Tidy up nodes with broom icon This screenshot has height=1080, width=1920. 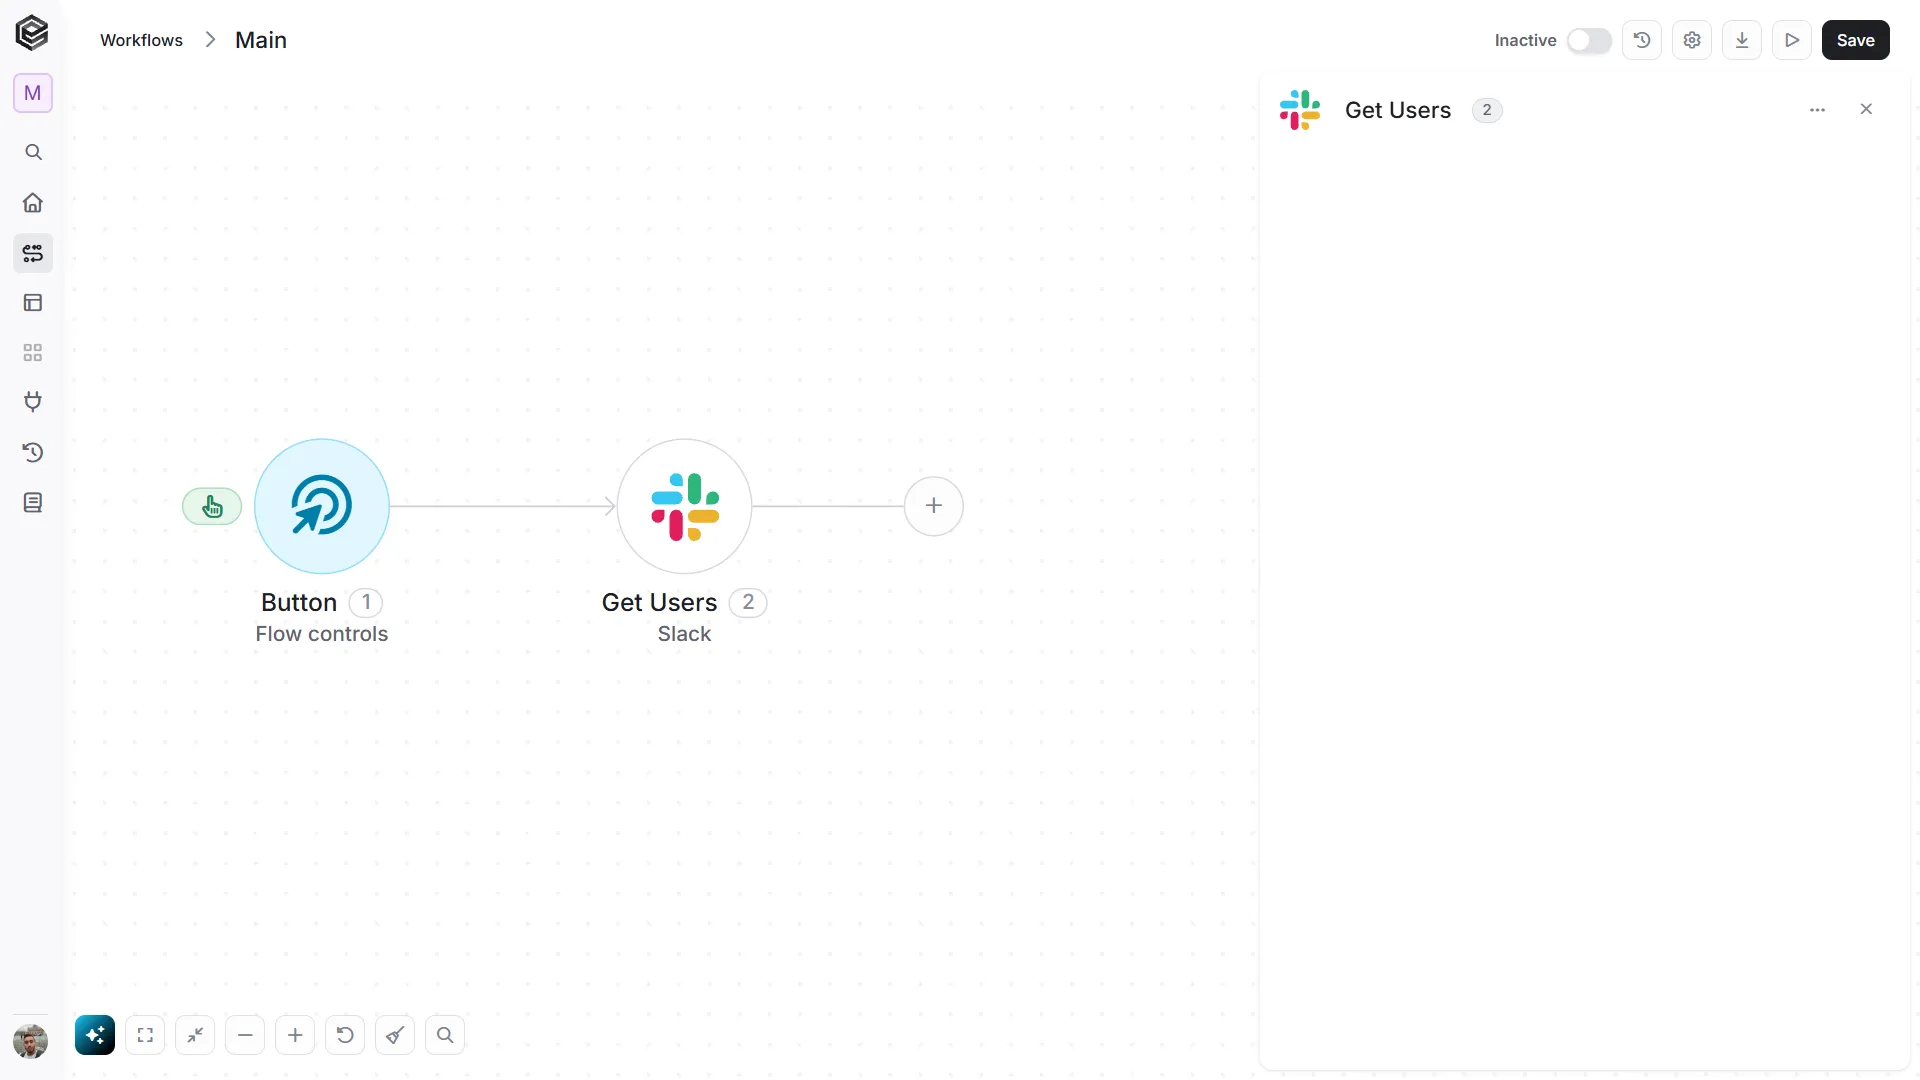(395, 1035)
